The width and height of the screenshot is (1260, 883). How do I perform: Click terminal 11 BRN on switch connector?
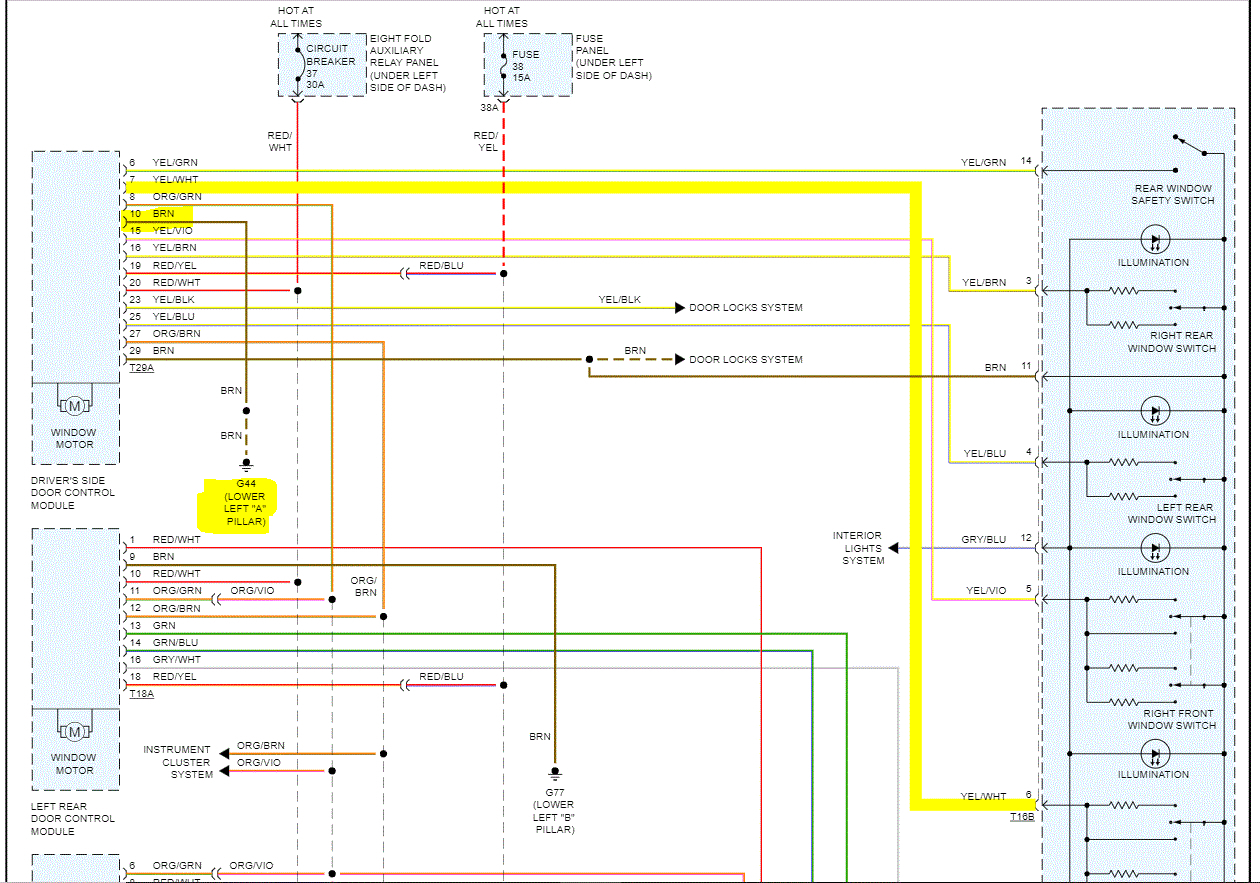[x=1009, y=368]
